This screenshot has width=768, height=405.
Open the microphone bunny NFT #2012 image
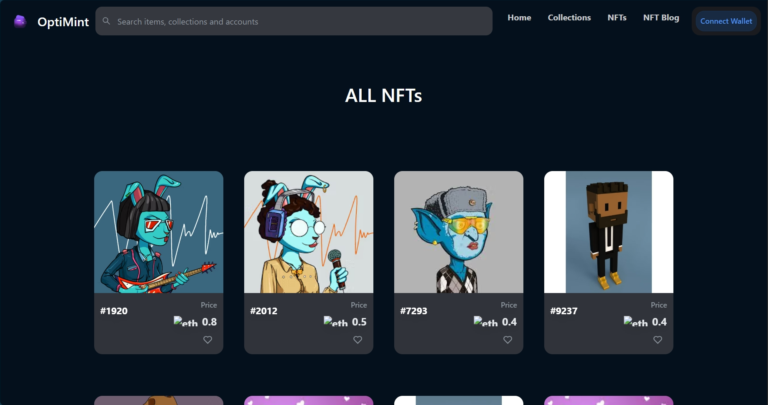(x=309, y=232)
